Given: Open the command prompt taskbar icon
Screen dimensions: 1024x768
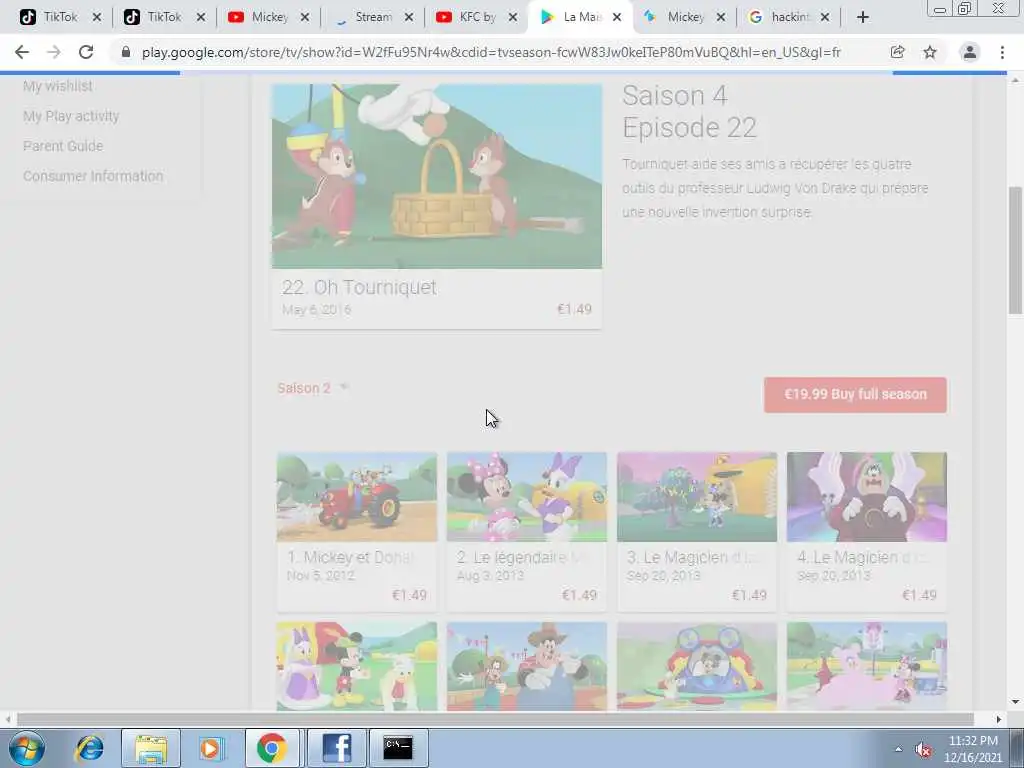Looking at the screenshot, I should pyautogui.click(x=398, y=748).
